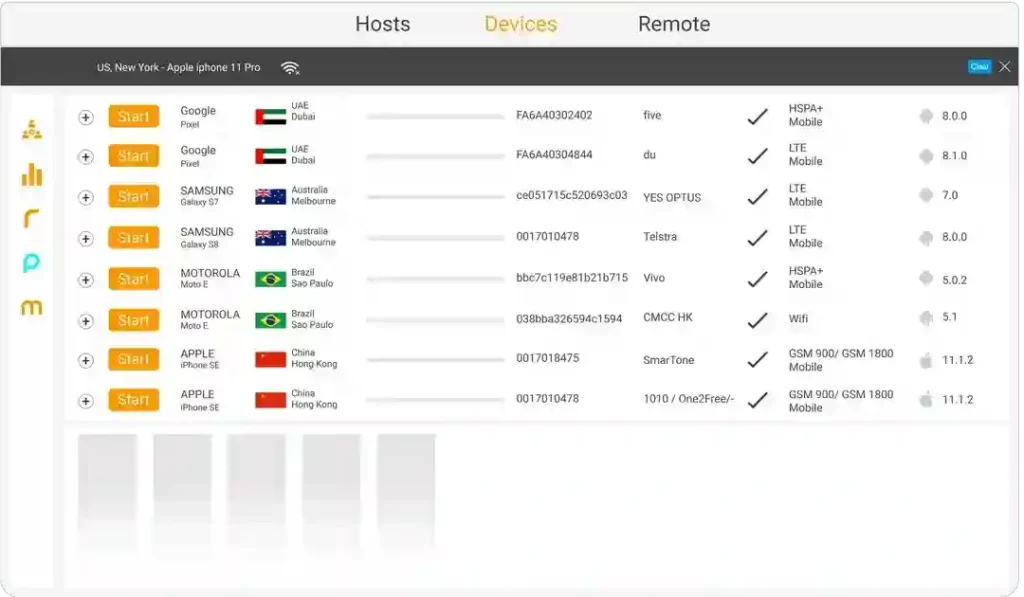
Task: Click the teal 'p' sidebar icon
Action: pos(31,263)
